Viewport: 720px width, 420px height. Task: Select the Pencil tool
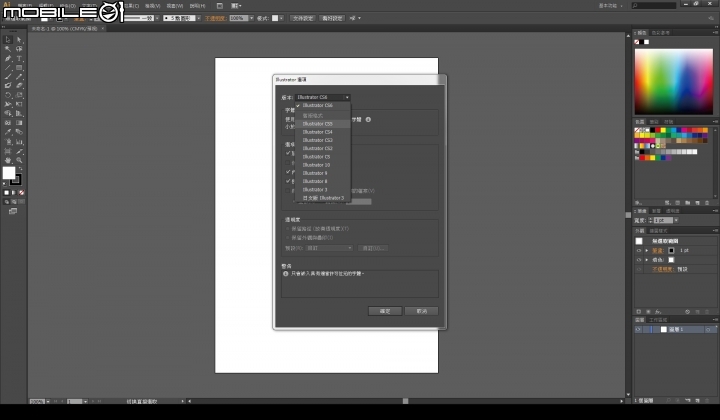click(19, 77)
